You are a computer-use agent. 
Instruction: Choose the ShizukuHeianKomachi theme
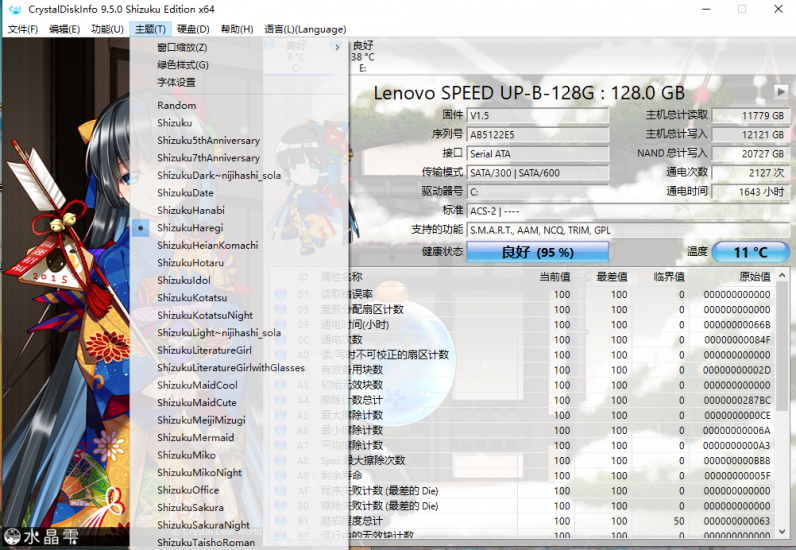(239, 245)
